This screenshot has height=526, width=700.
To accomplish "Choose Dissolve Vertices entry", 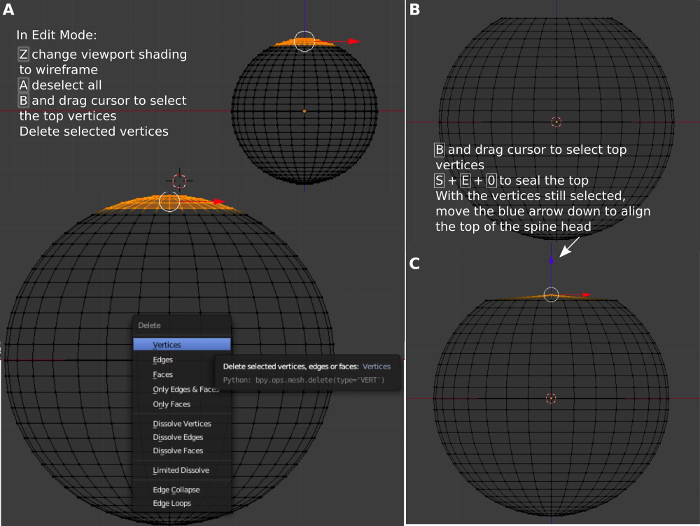I will 182,423.
